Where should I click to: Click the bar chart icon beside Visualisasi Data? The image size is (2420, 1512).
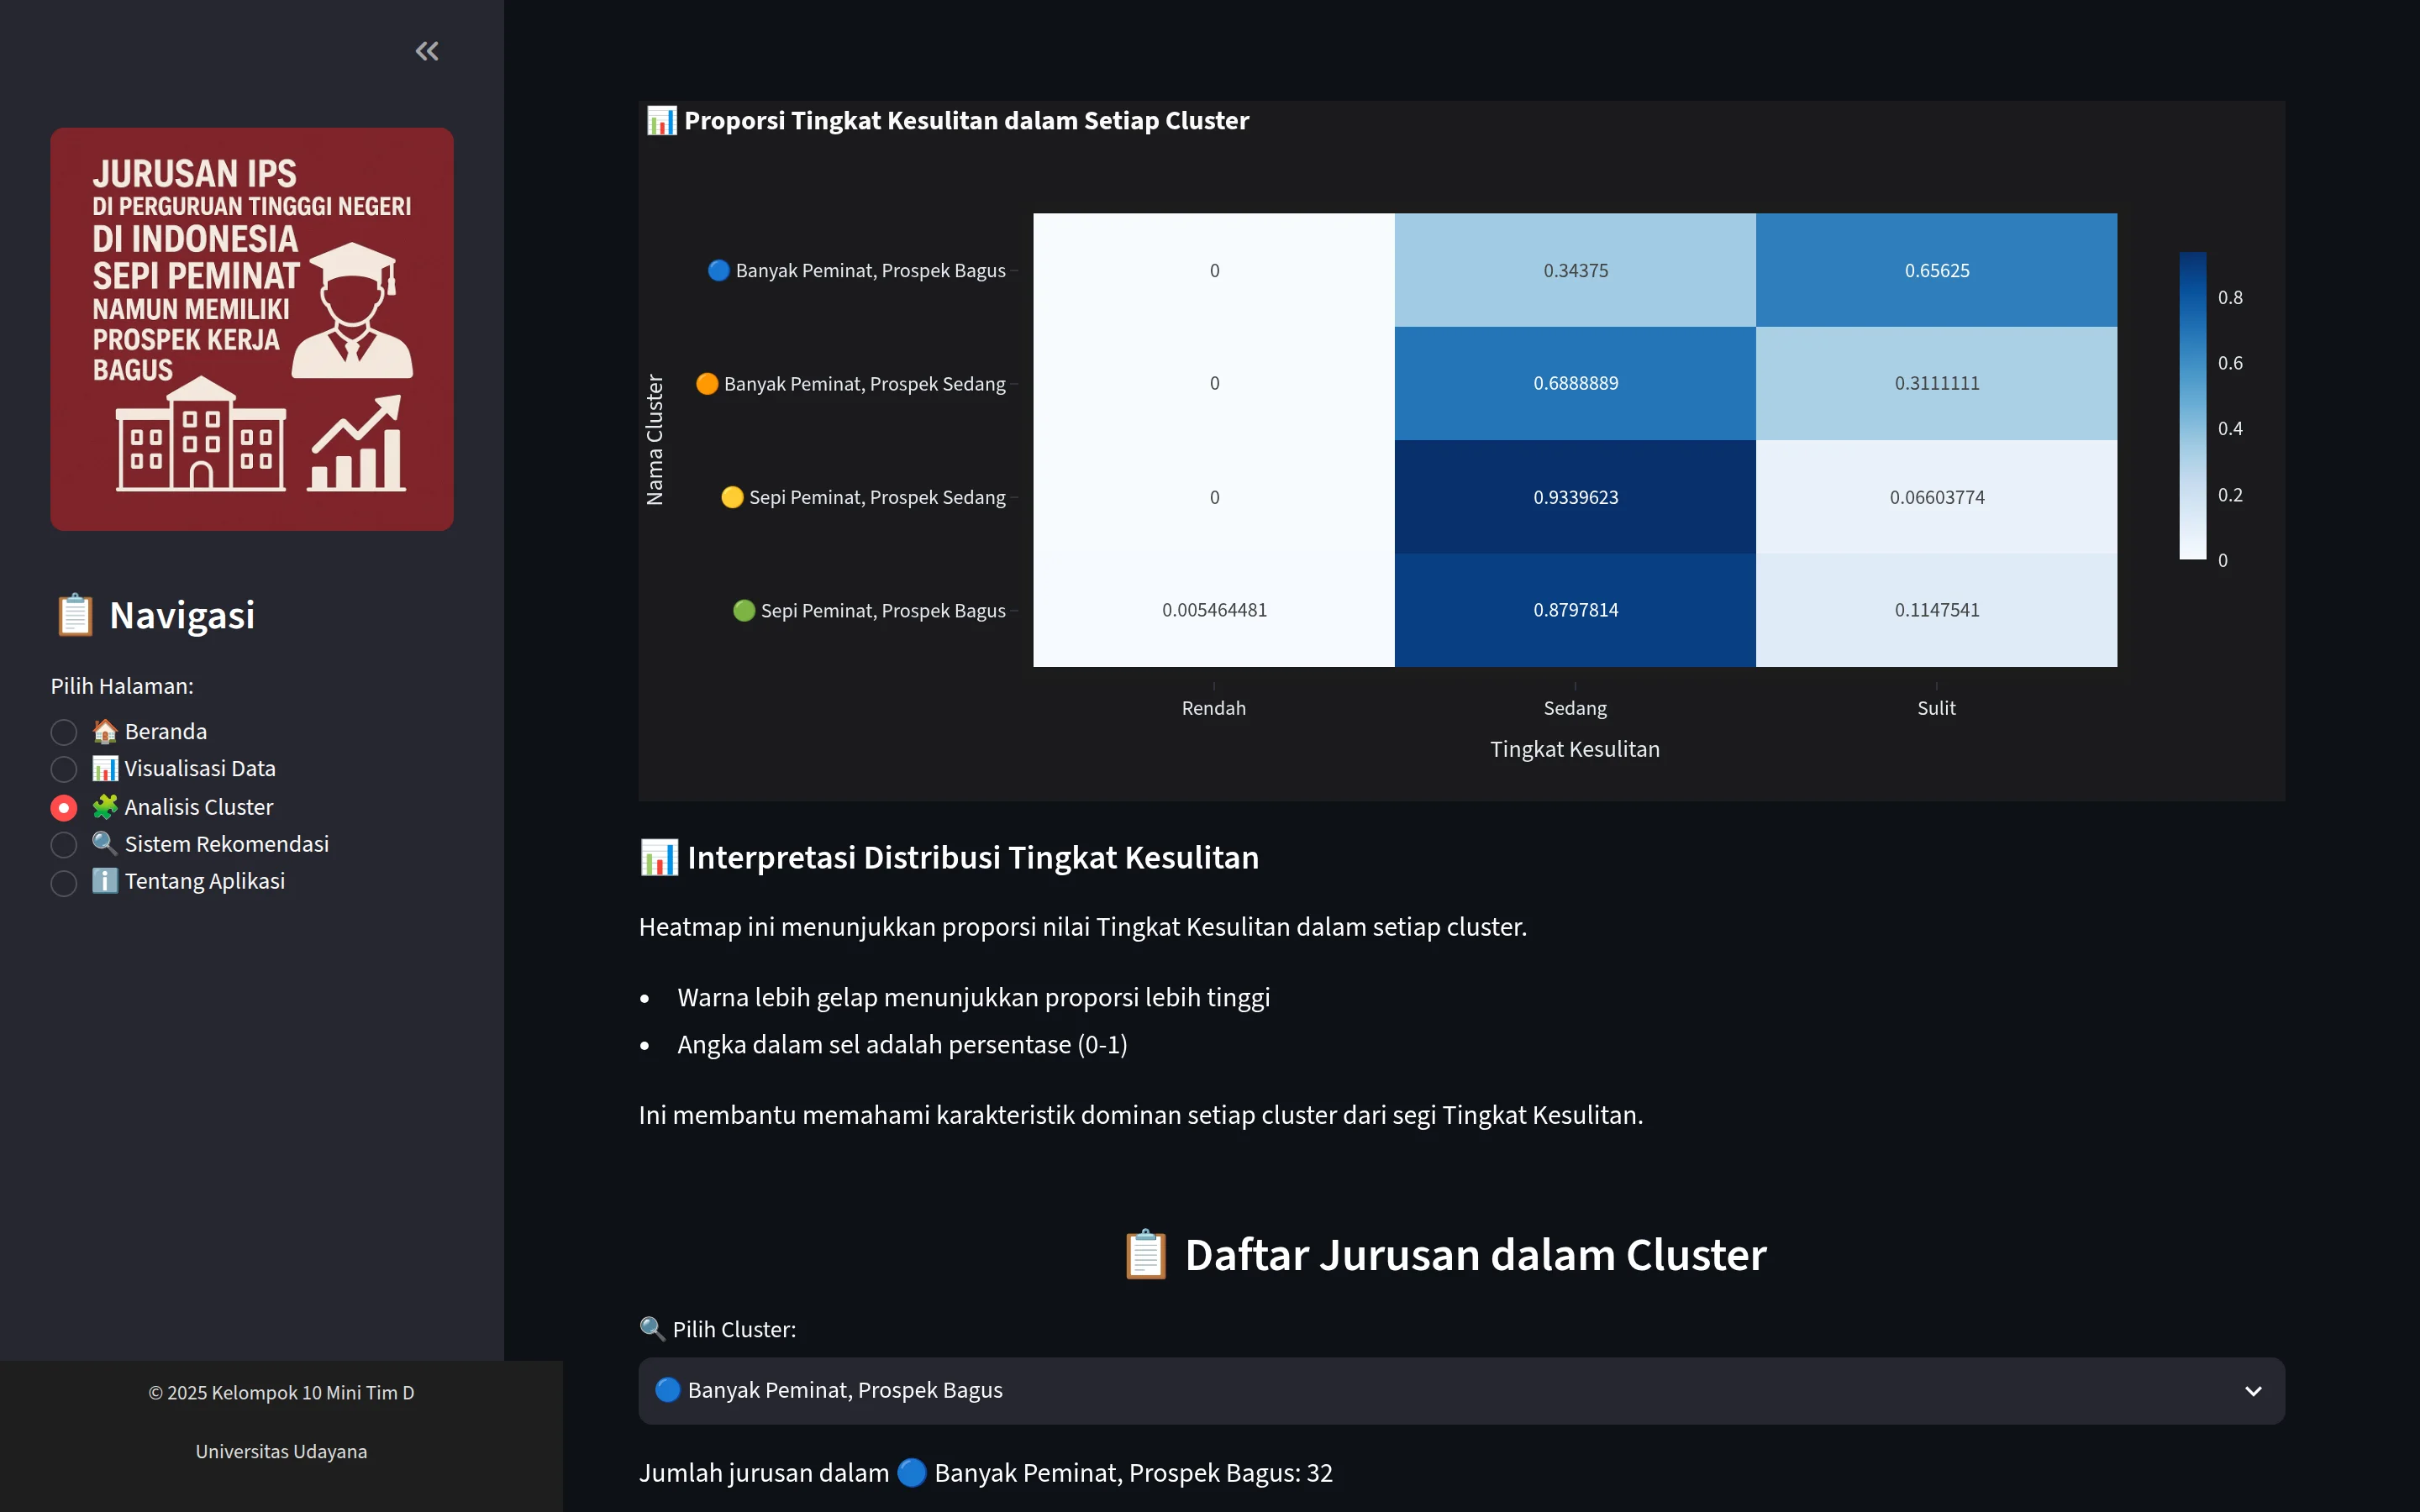pyautogui.click(x=105, y=769)
